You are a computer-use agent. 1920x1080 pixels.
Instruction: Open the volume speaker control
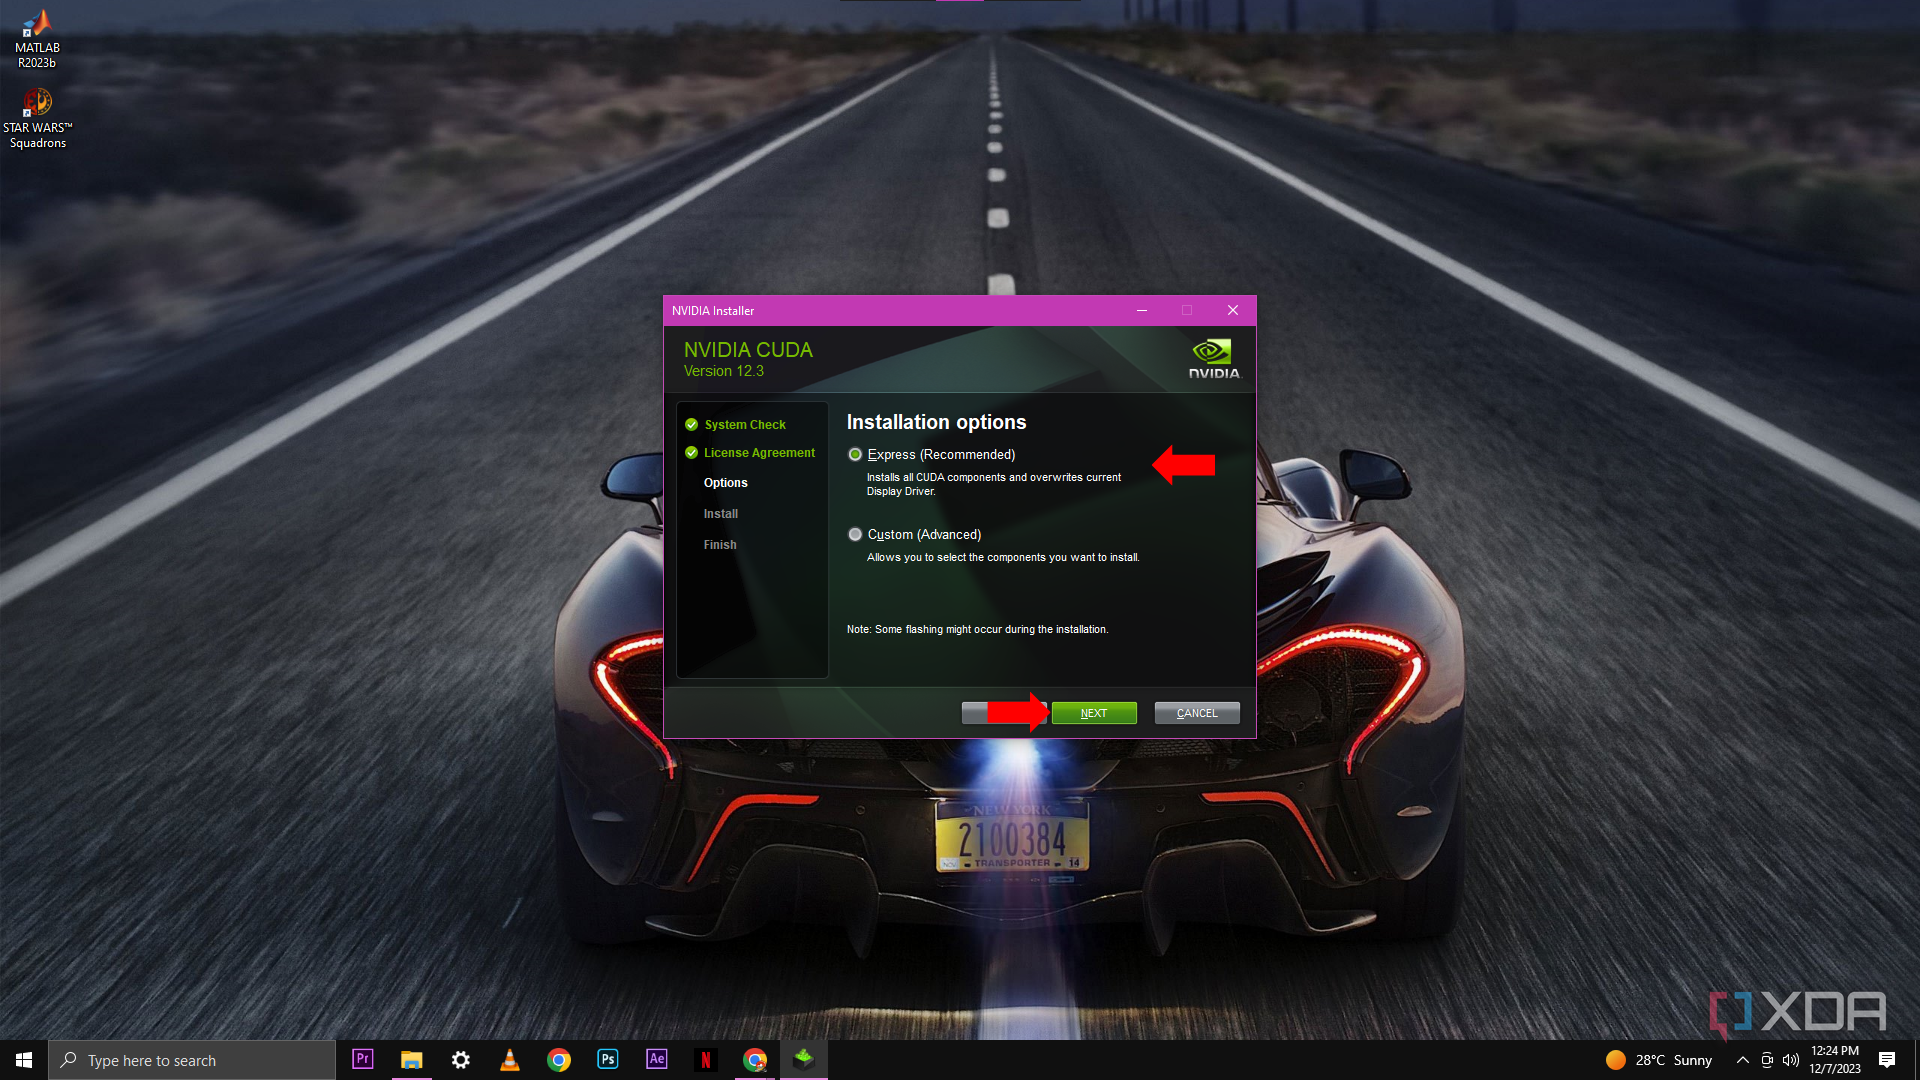(x=1791, y=1060)
